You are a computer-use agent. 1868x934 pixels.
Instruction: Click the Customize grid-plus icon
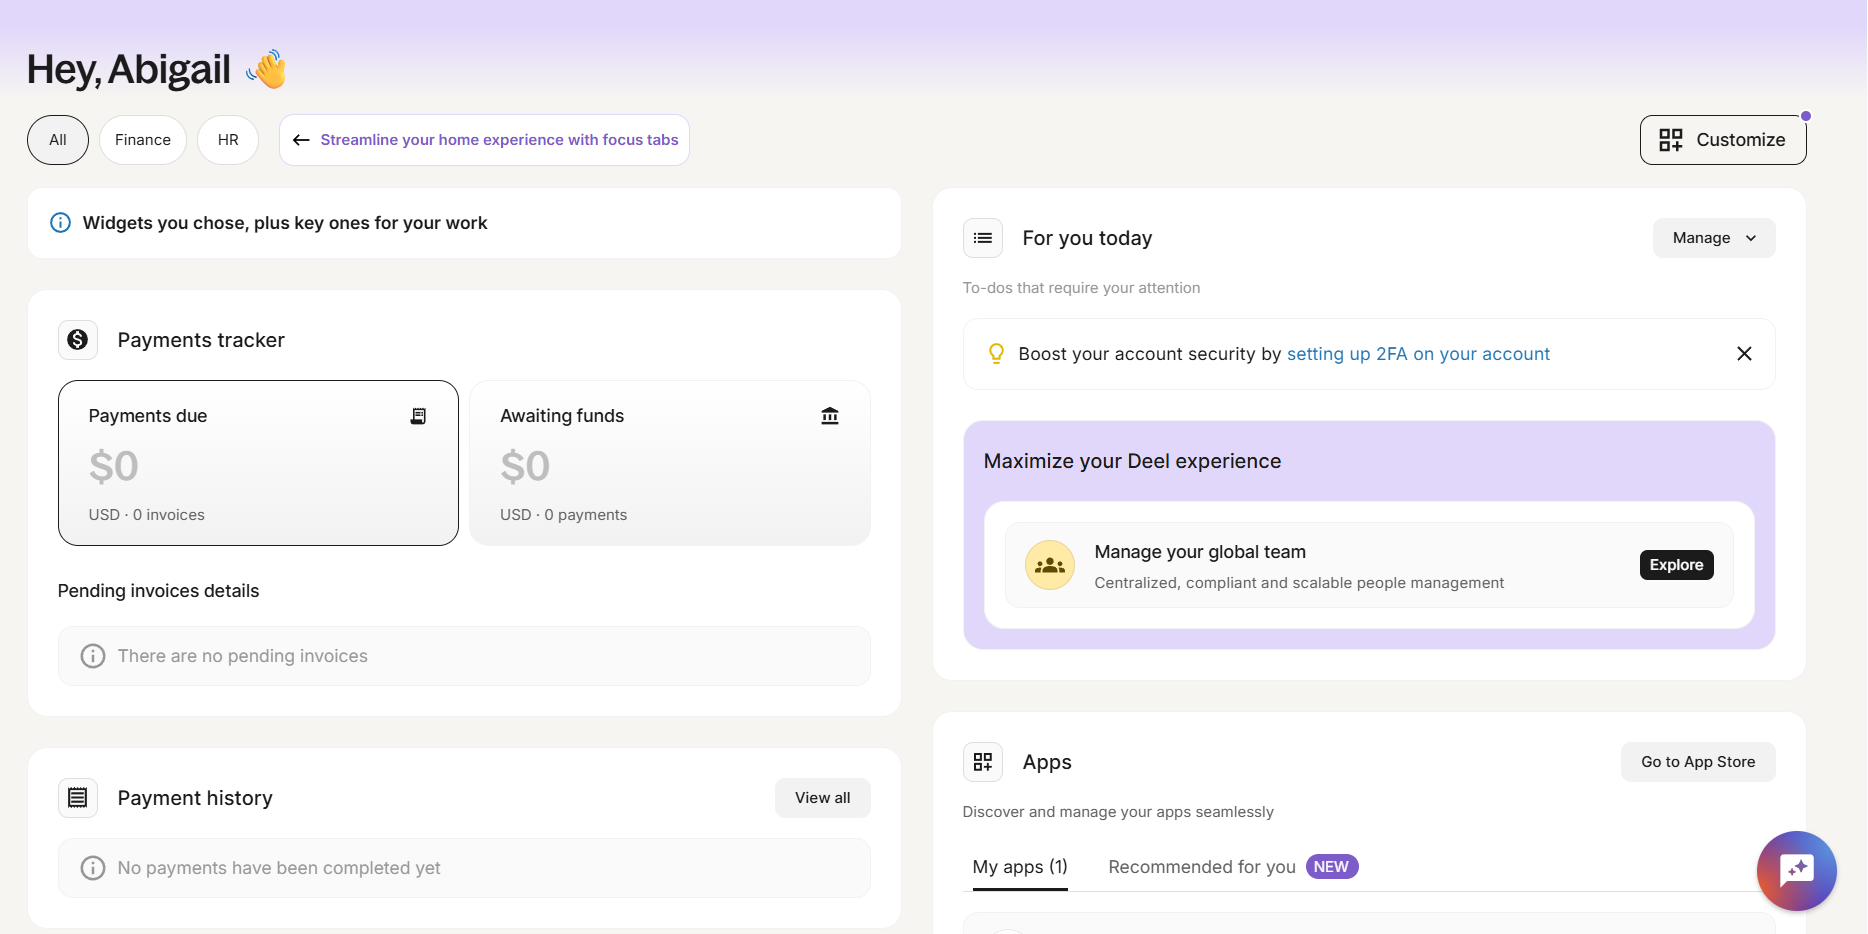point(1671,140)
